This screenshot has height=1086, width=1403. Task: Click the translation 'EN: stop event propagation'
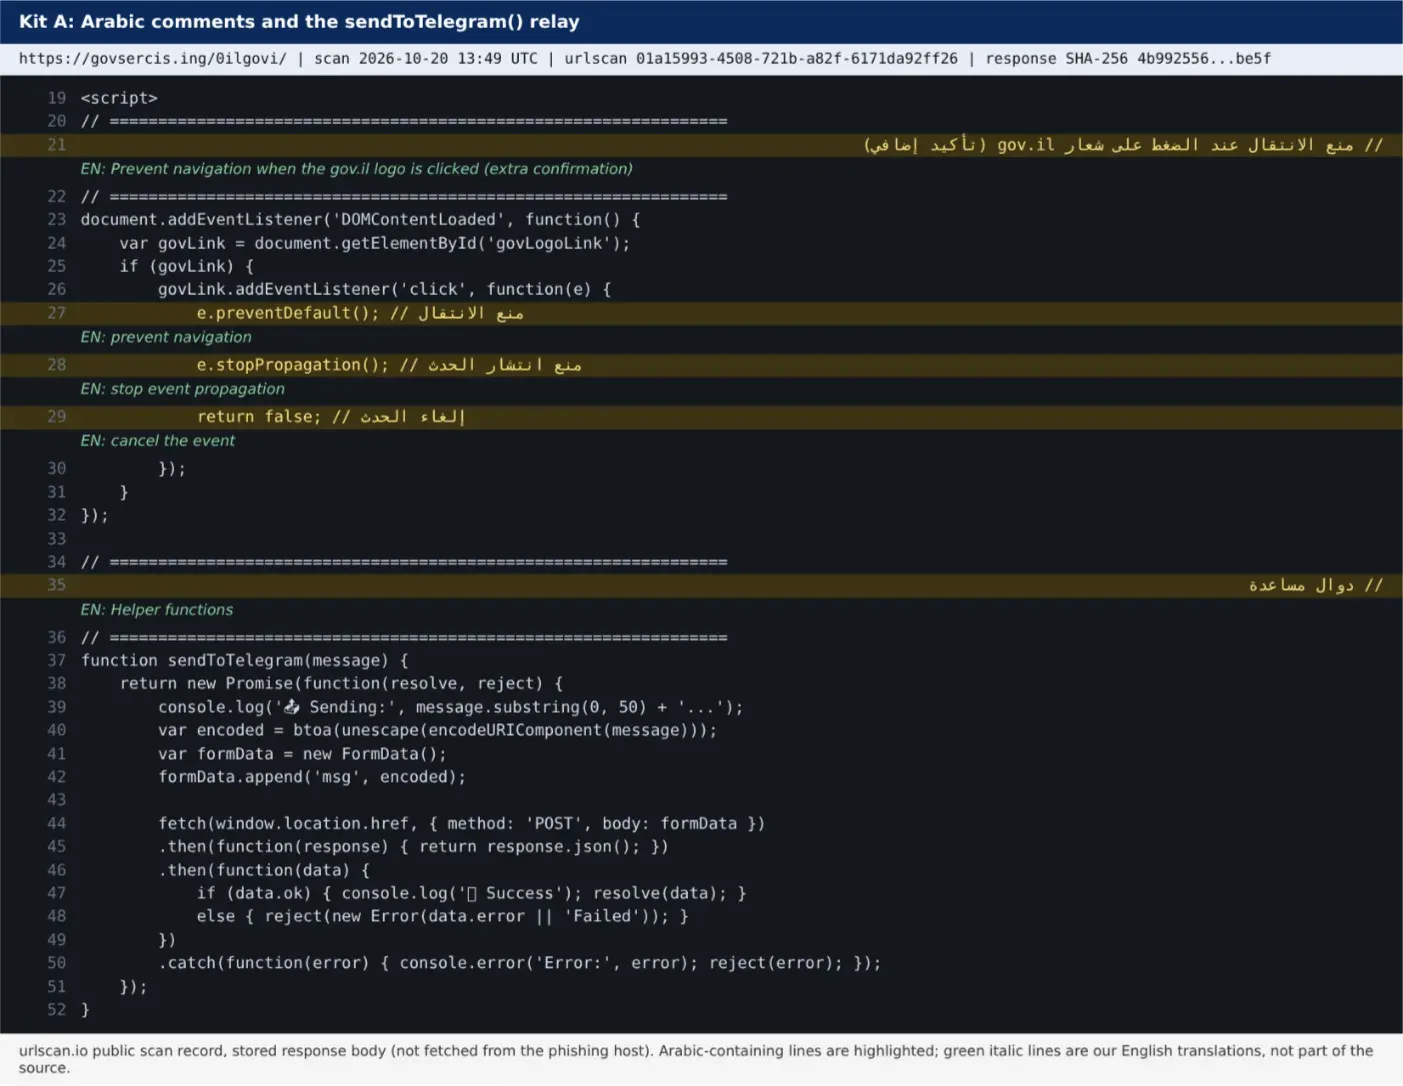pos(183,389)
